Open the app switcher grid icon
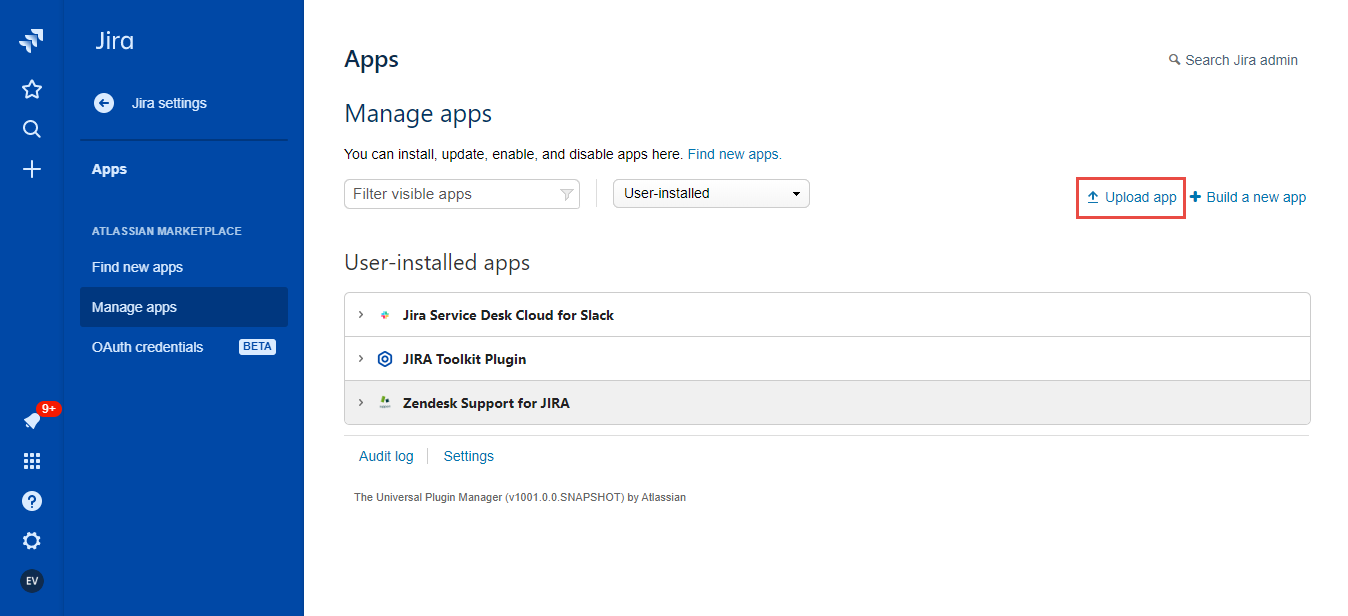1348x616 pixels. click(x=32, y=461)
